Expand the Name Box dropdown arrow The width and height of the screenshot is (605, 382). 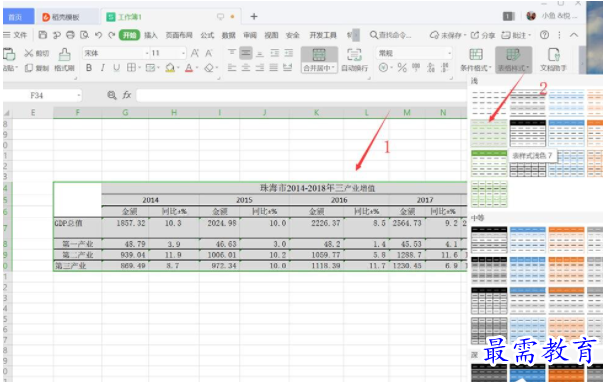[x=79, y=95]
